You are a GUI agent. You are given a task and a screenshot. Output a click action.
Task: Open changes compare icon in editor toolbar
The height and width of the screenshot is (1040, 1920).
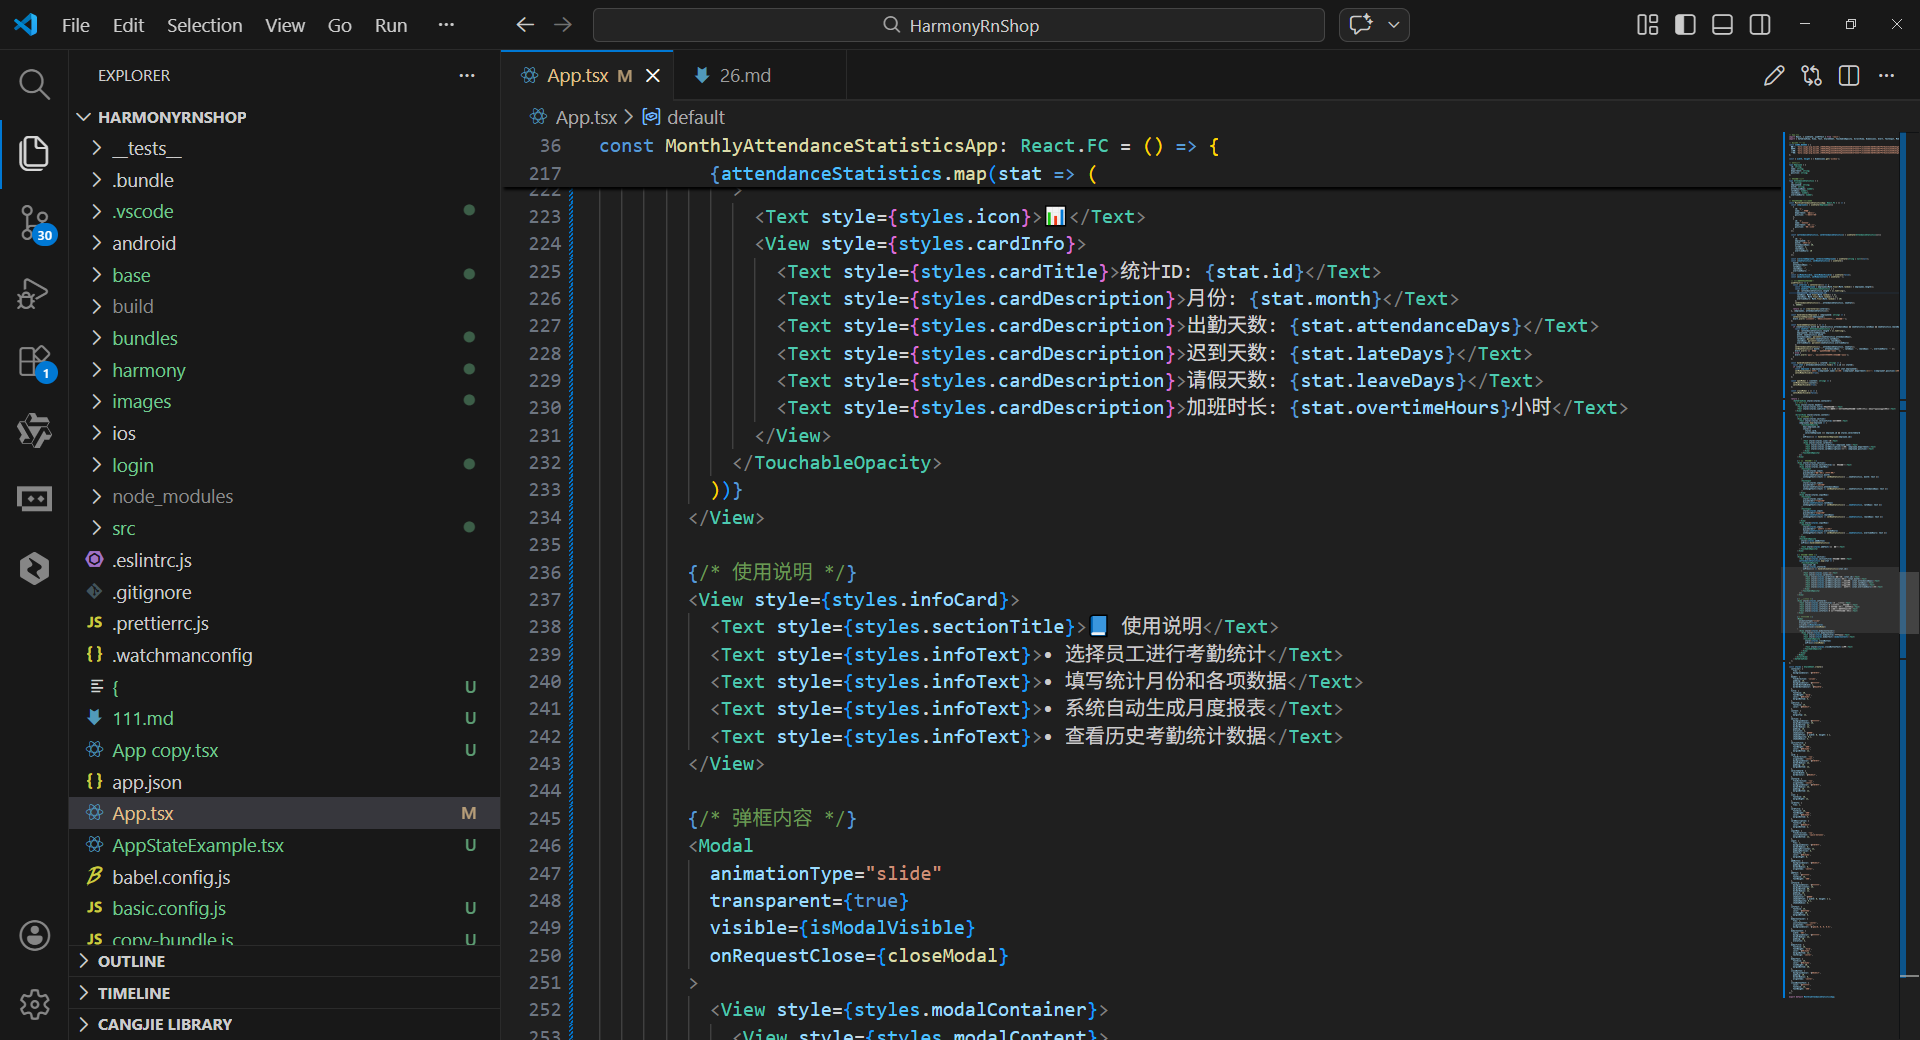pyautogui.click(x=1811, y=76)
